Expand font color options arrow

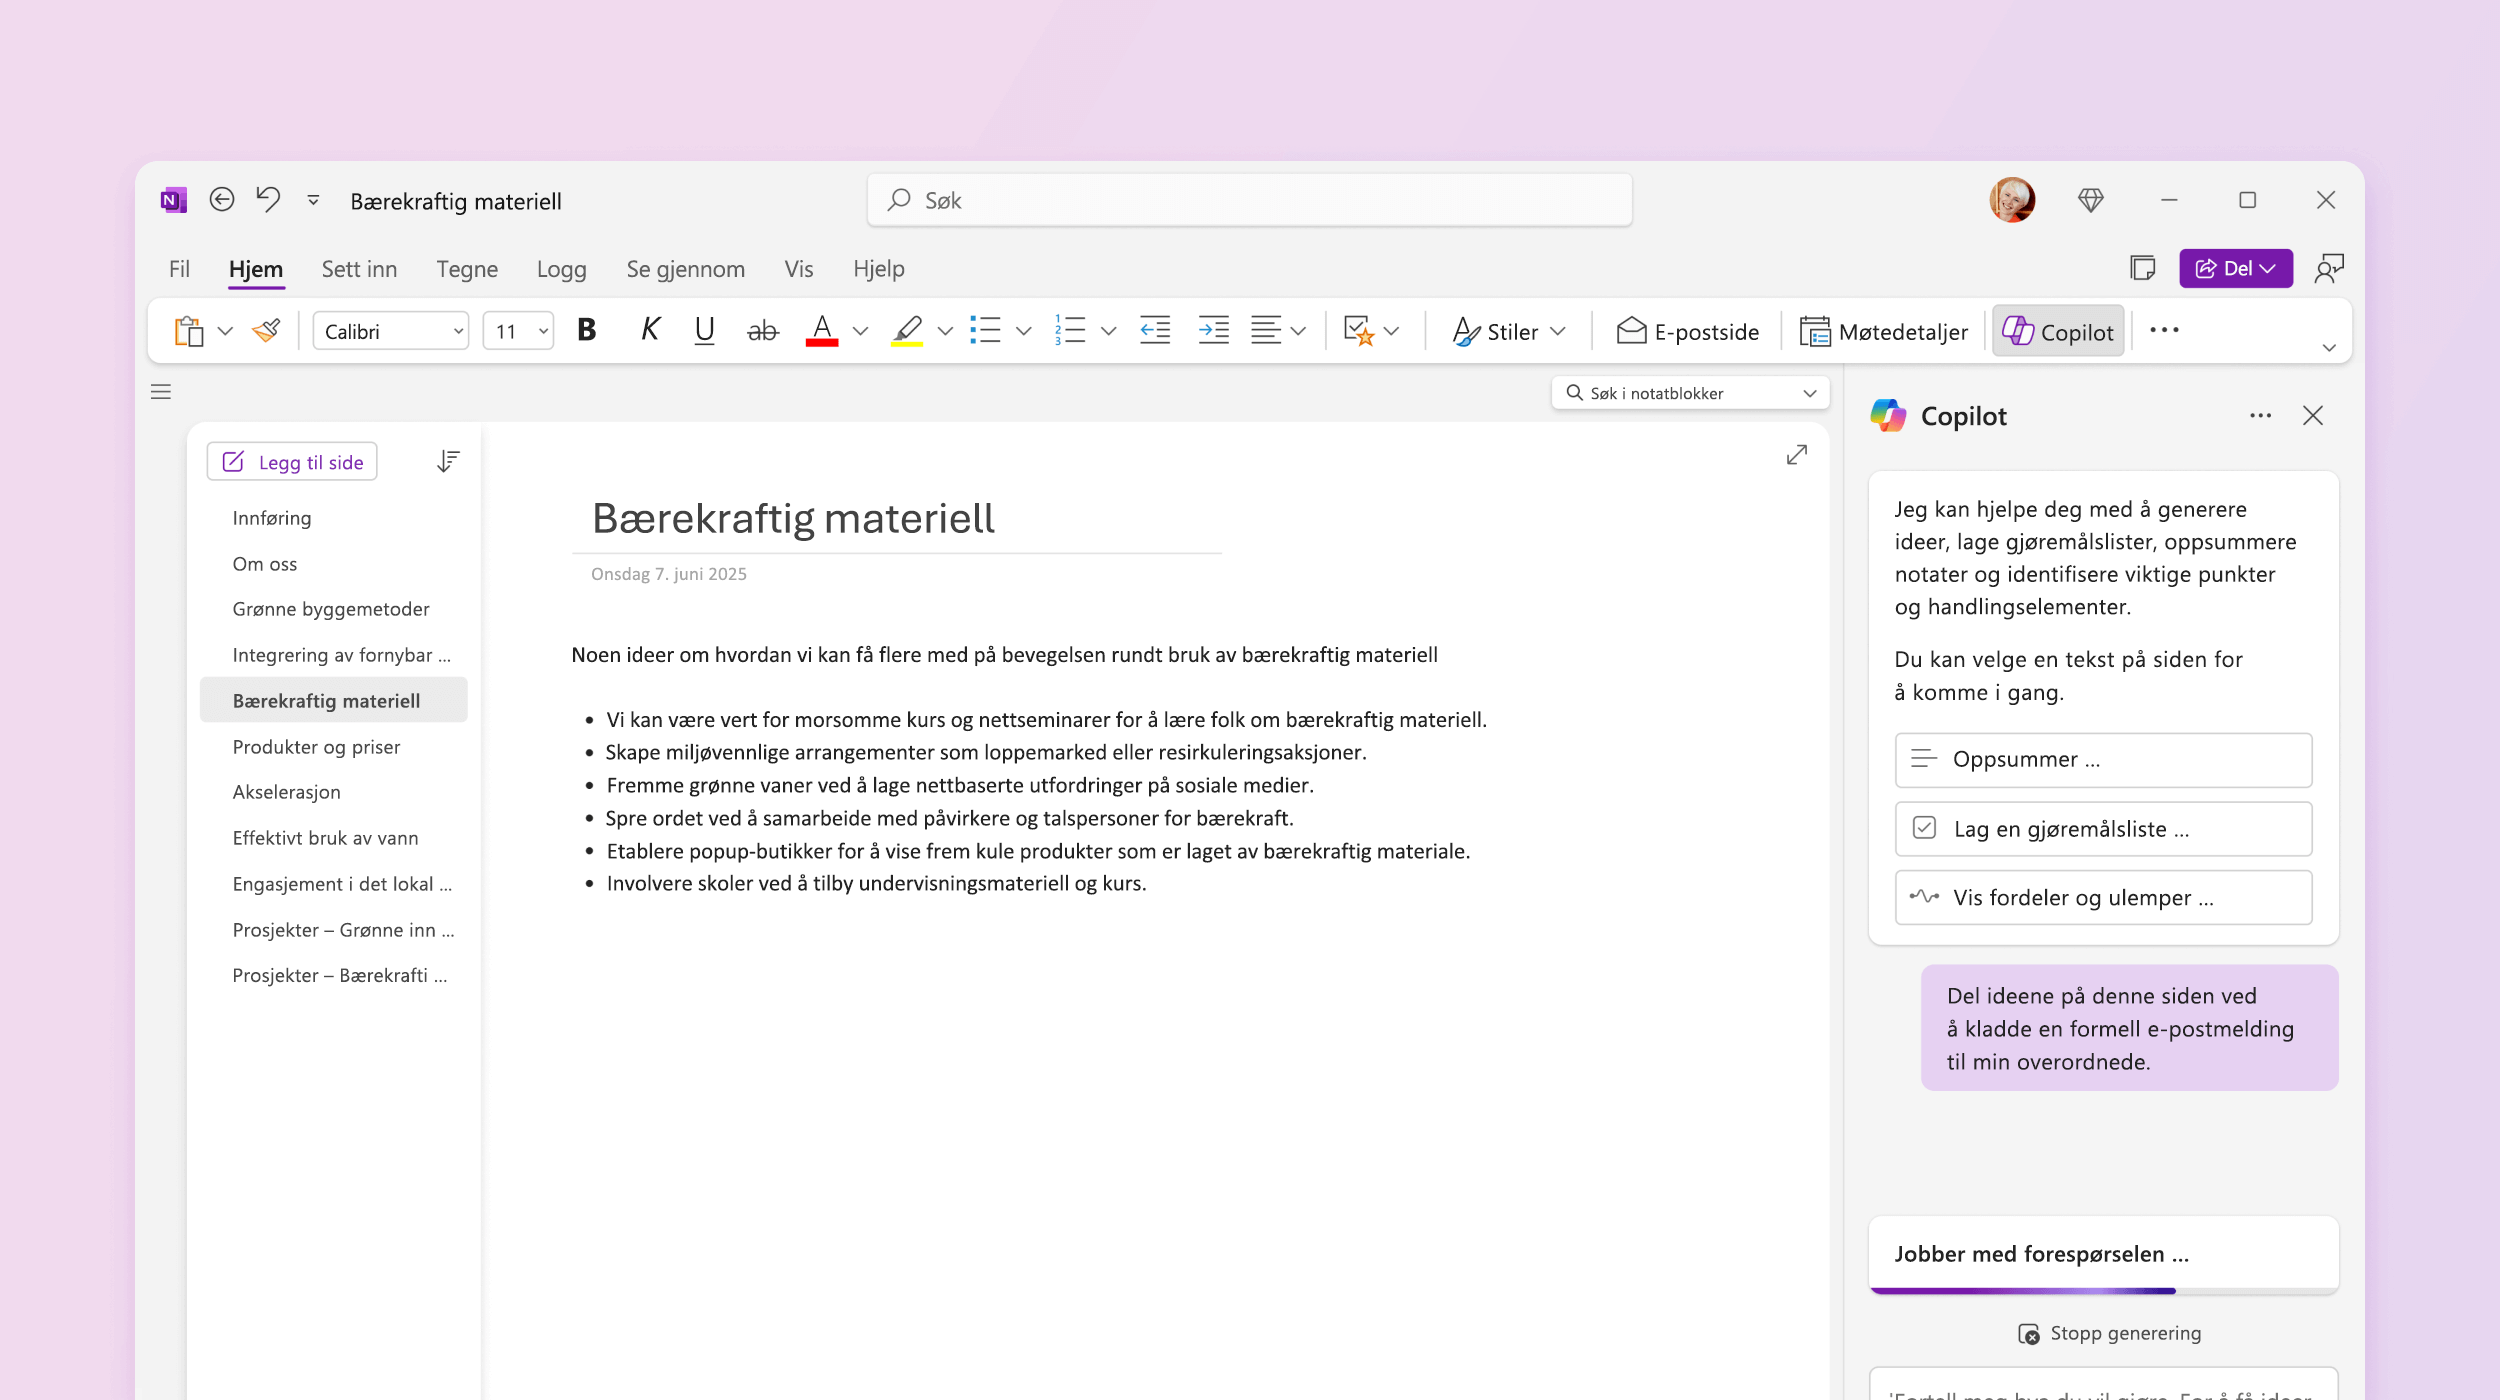point(860,331)
